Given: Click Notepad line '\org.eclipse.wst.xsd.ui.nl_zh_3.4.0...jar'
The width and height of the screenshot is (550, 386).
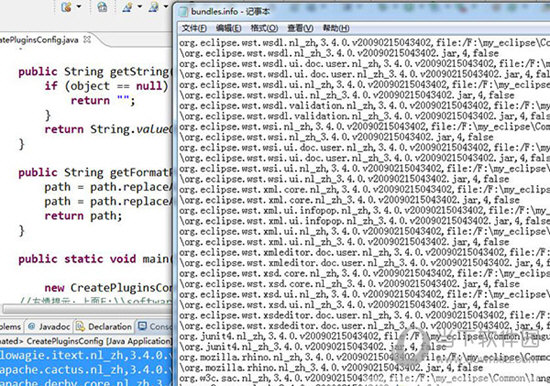Looking at the screenshot, I should coord(344,305).
